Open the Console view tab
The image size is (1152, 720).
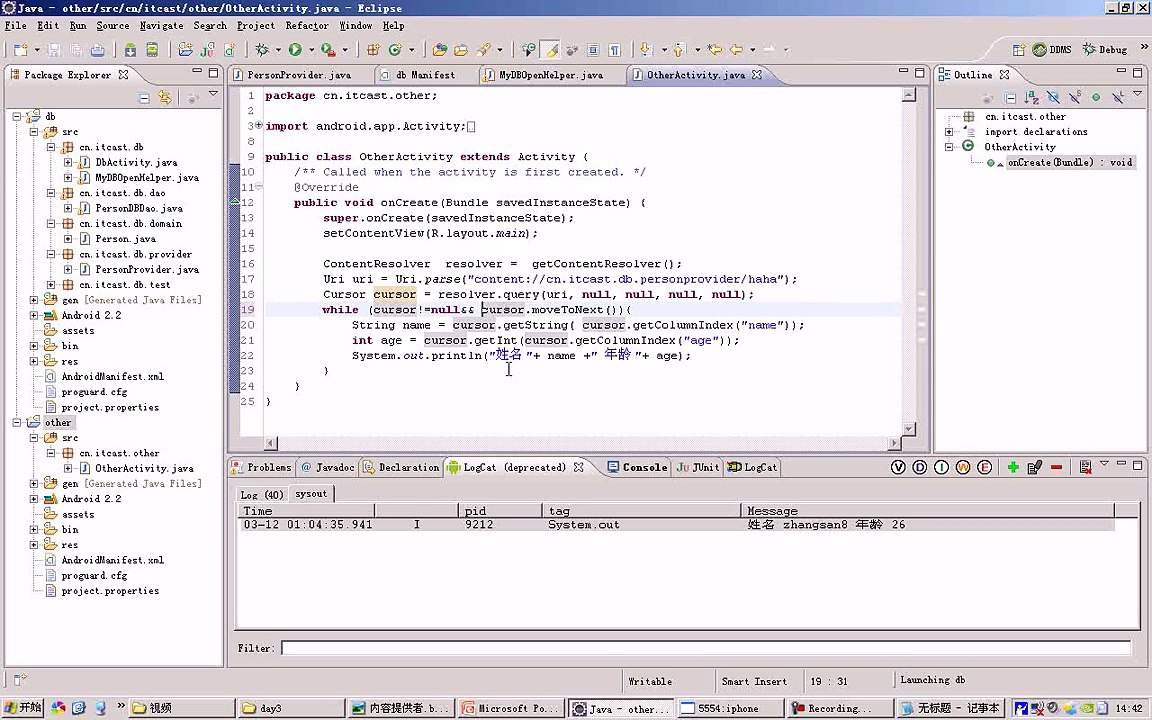tap(643, 467)
